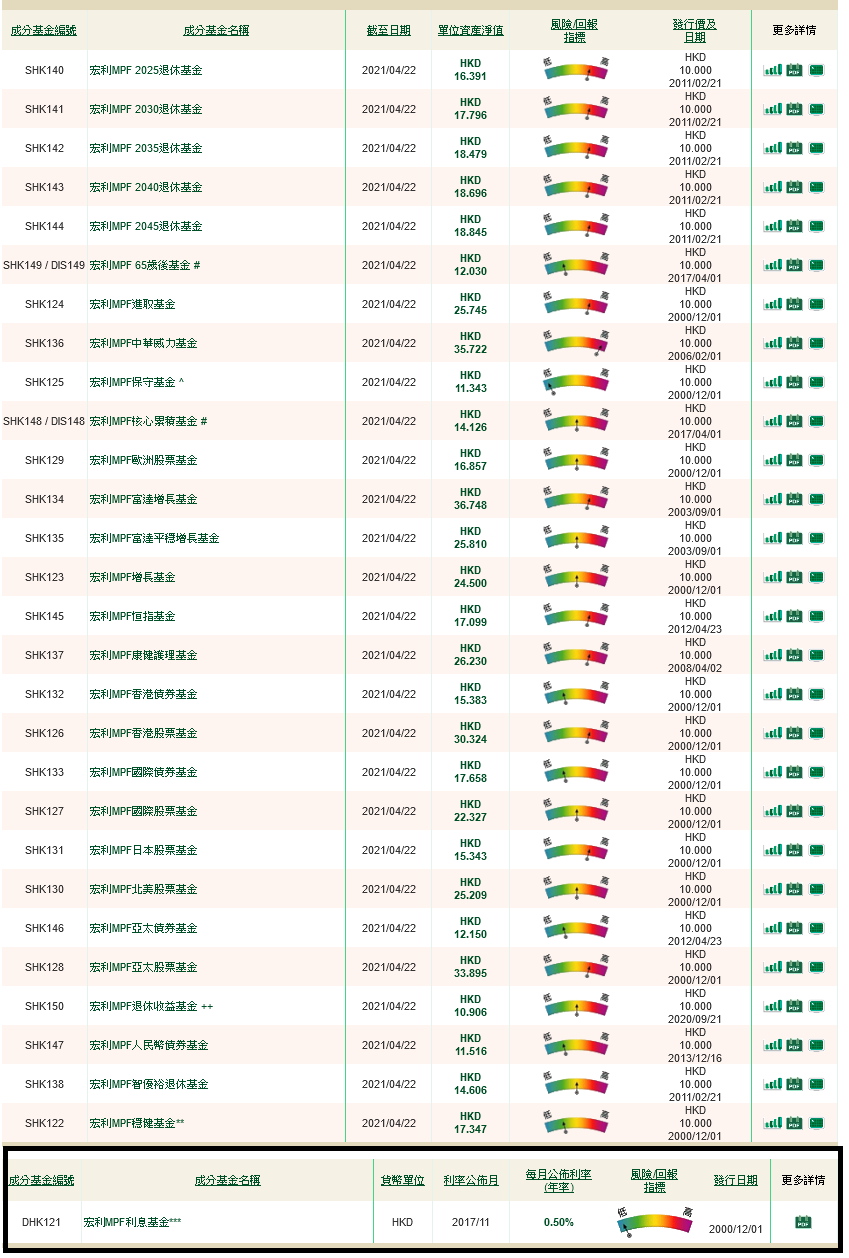Image resolution: width=849 pixels, height=1258 pixels.
Task: Open the price table icon for SHK150
Action: tap(817, 1006)
